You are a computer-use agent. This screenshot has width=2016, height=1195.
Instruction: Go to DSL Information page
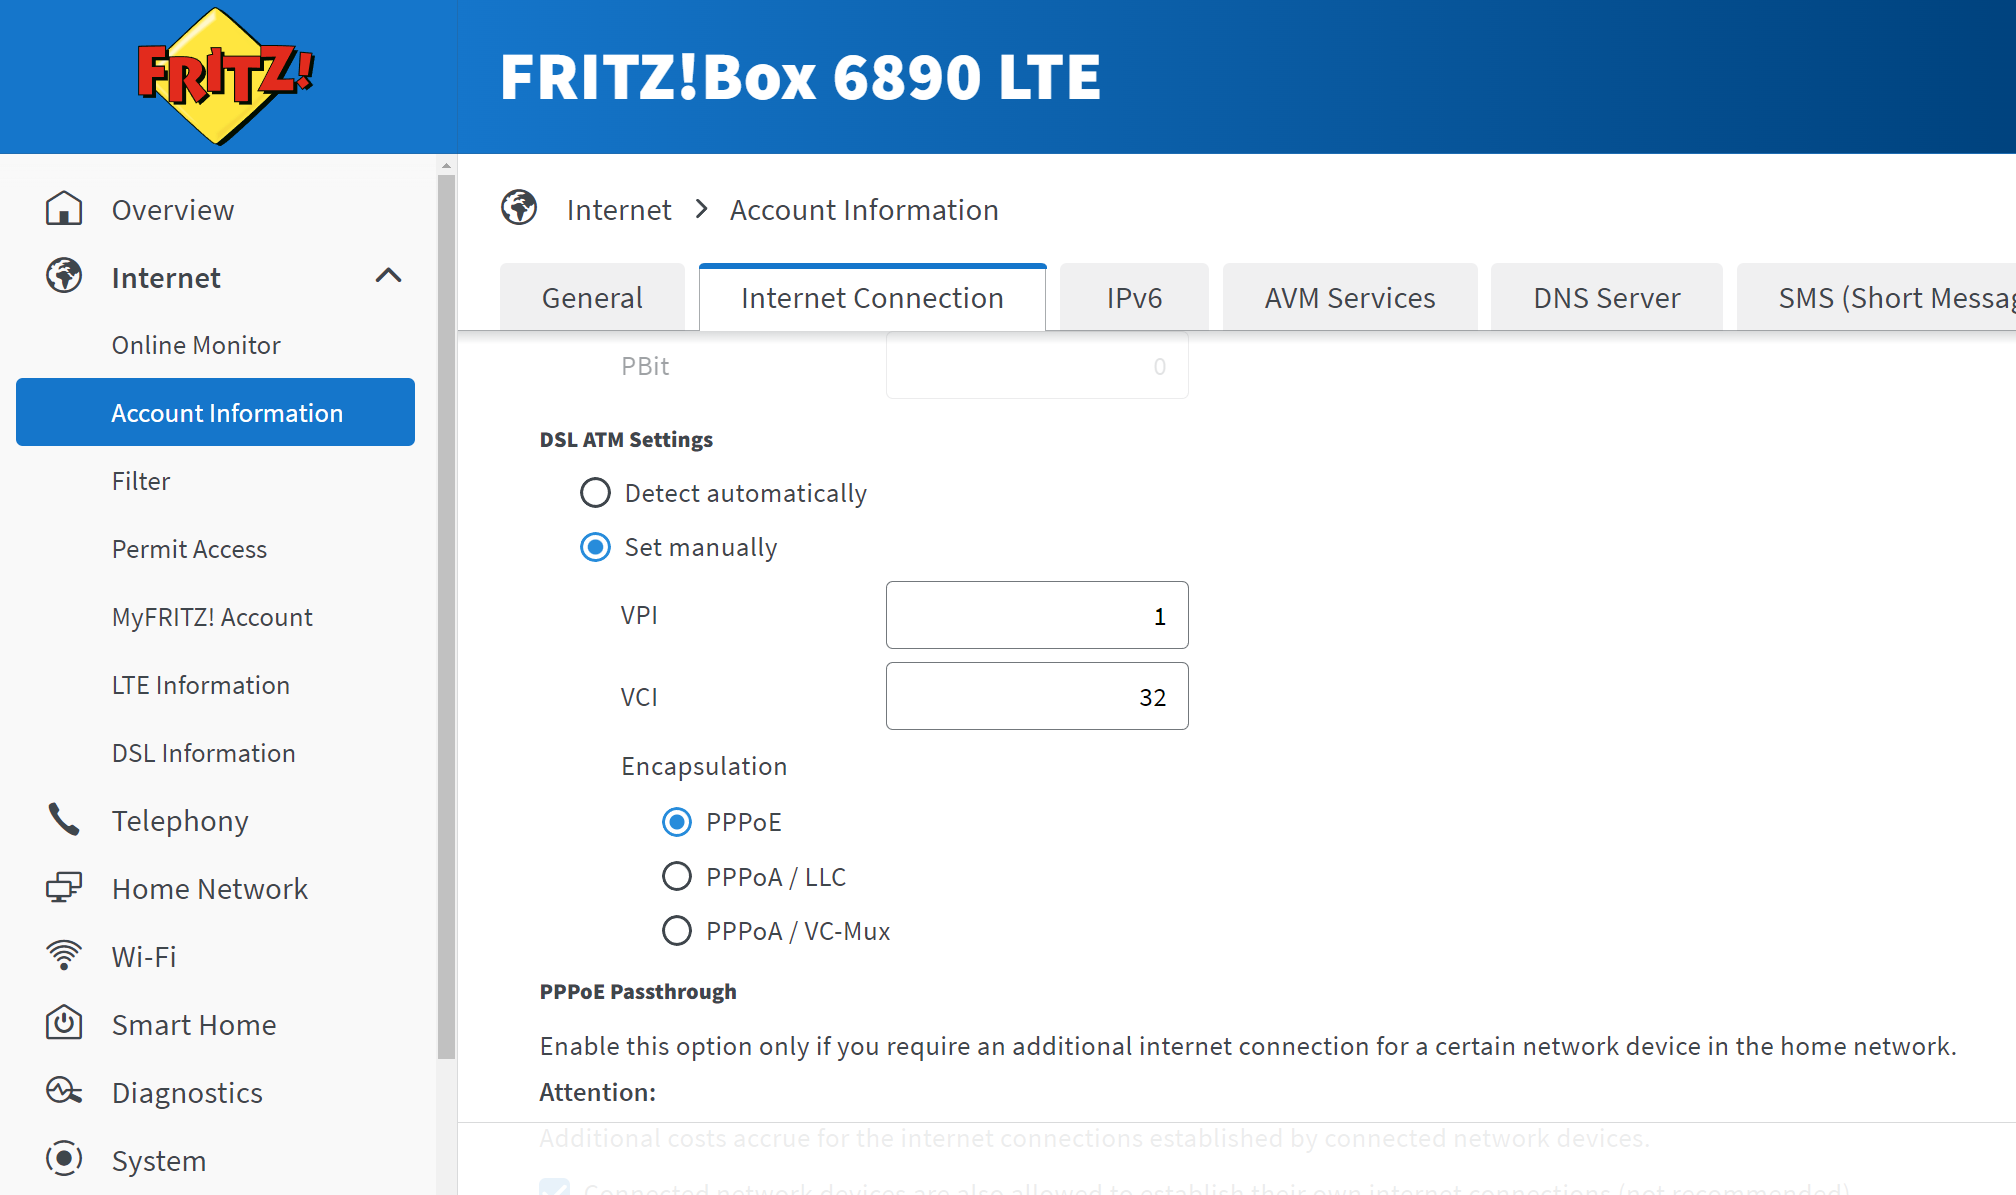click(203, 753)
